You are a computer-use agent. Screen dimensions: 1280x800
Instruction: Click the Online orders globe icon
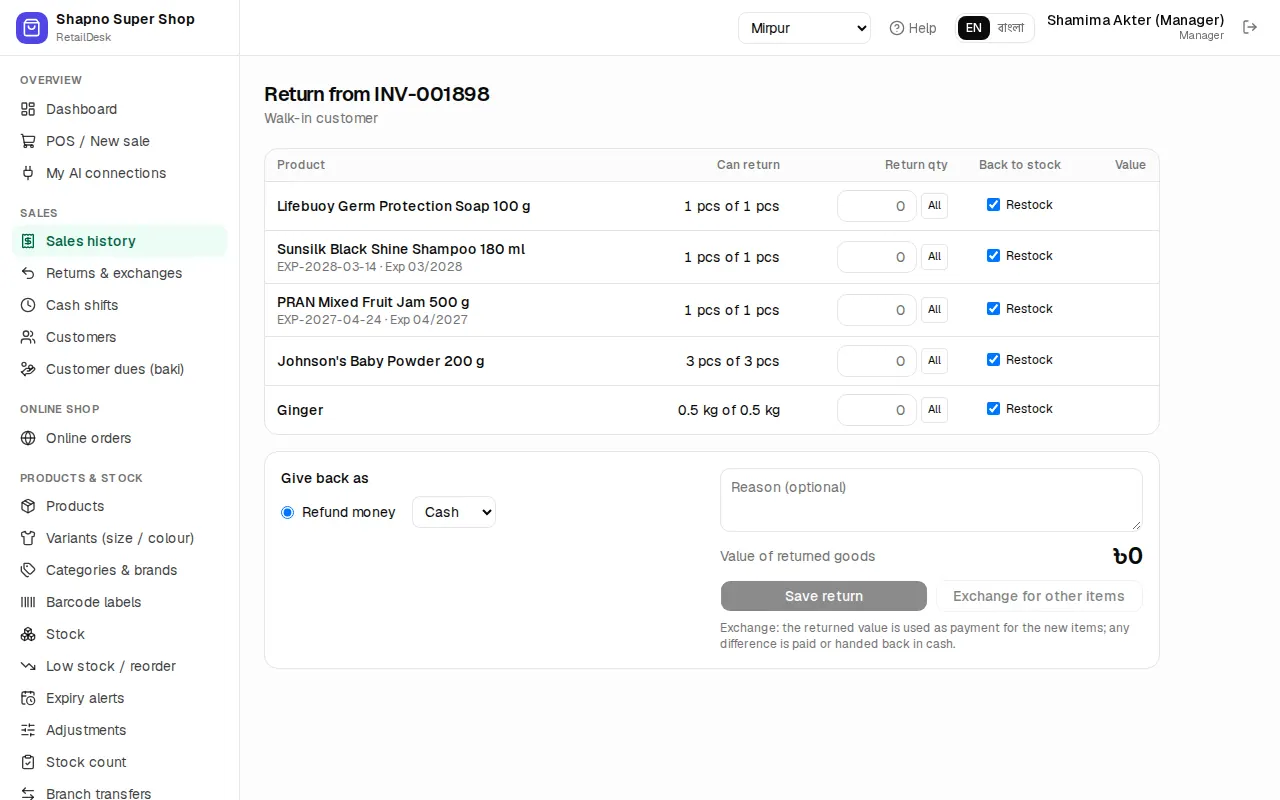pos(28,438)
